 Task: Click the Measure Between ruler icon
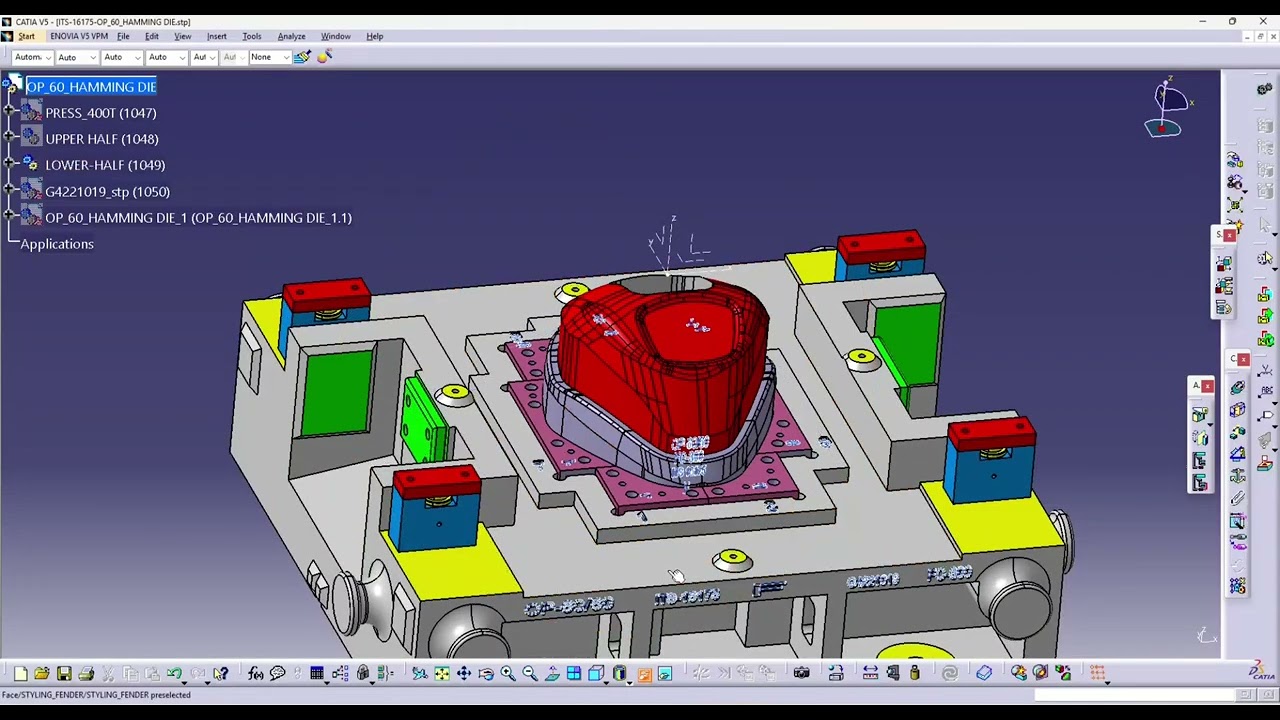pyautogui.click(x=870, y=674)
